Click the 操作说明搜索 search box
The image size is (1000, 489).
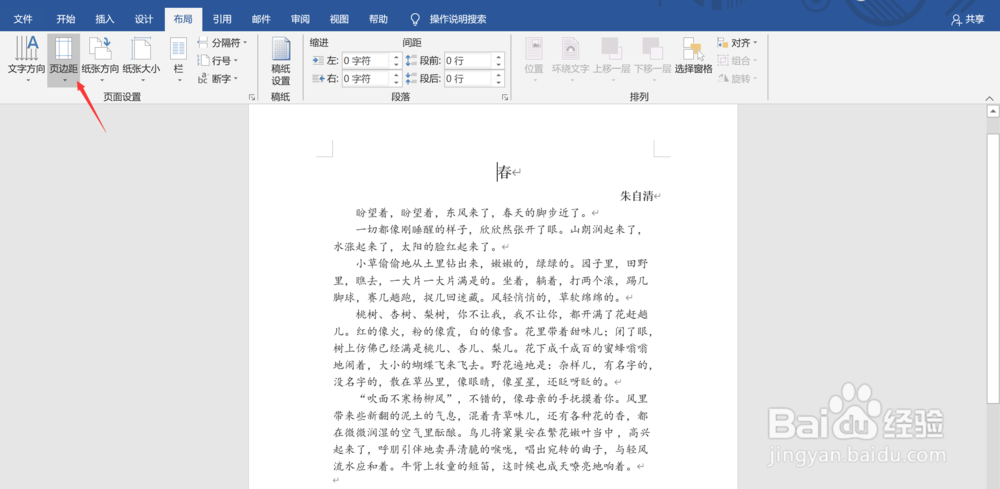click(458, 19)
